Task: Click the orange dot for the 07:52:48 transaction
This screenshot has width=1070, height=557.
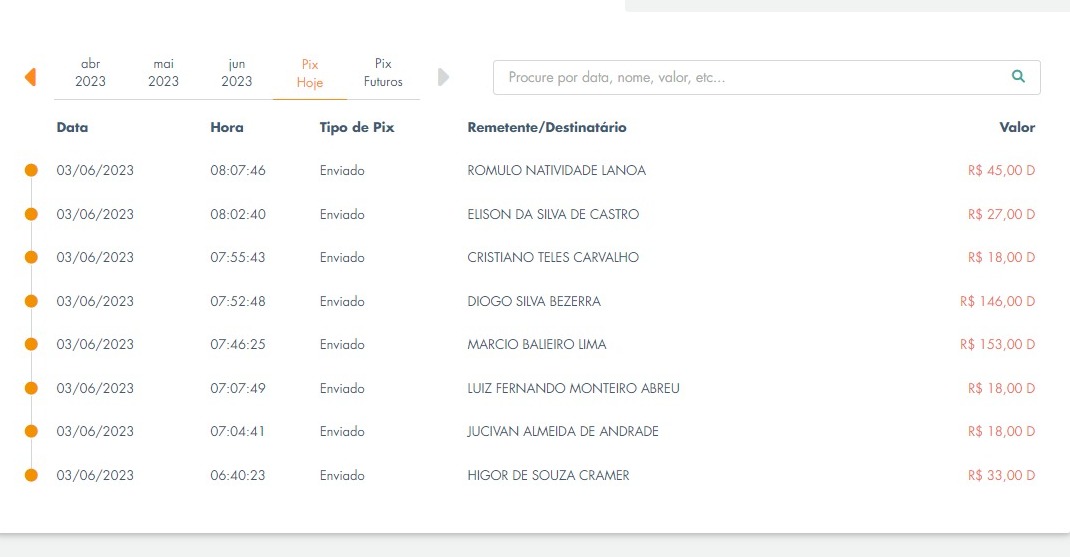Action: [x=31, y=301]
